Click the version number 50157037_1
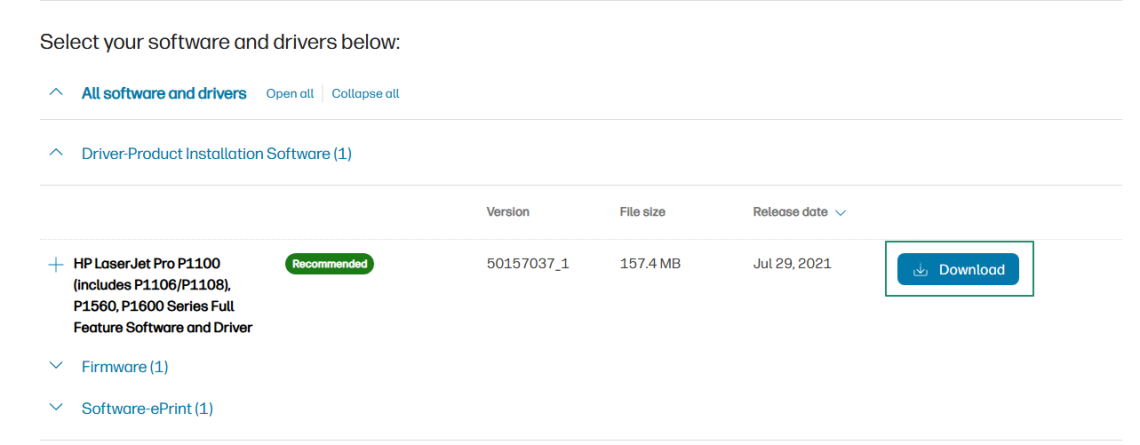The height and width of the screenshot is (445, 1140). coord(527,264)
